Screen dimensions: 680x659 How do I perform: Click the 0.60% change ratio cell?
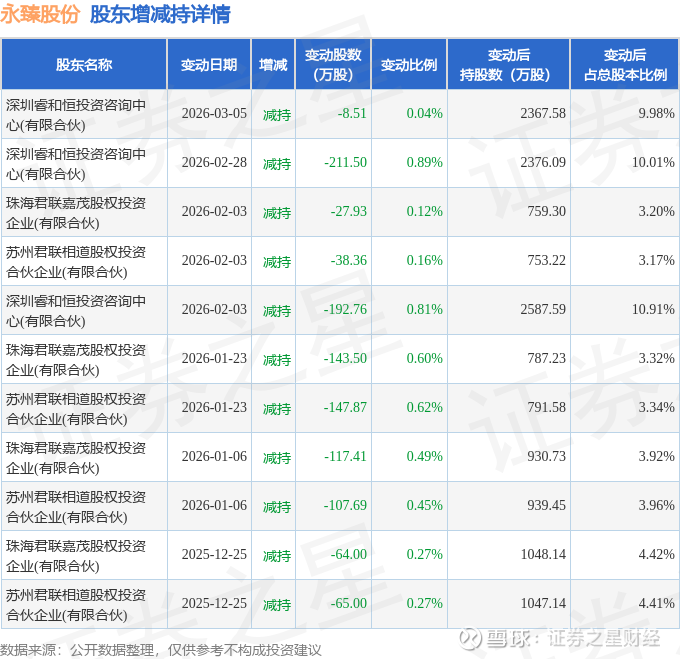click(x=425, y=358)
